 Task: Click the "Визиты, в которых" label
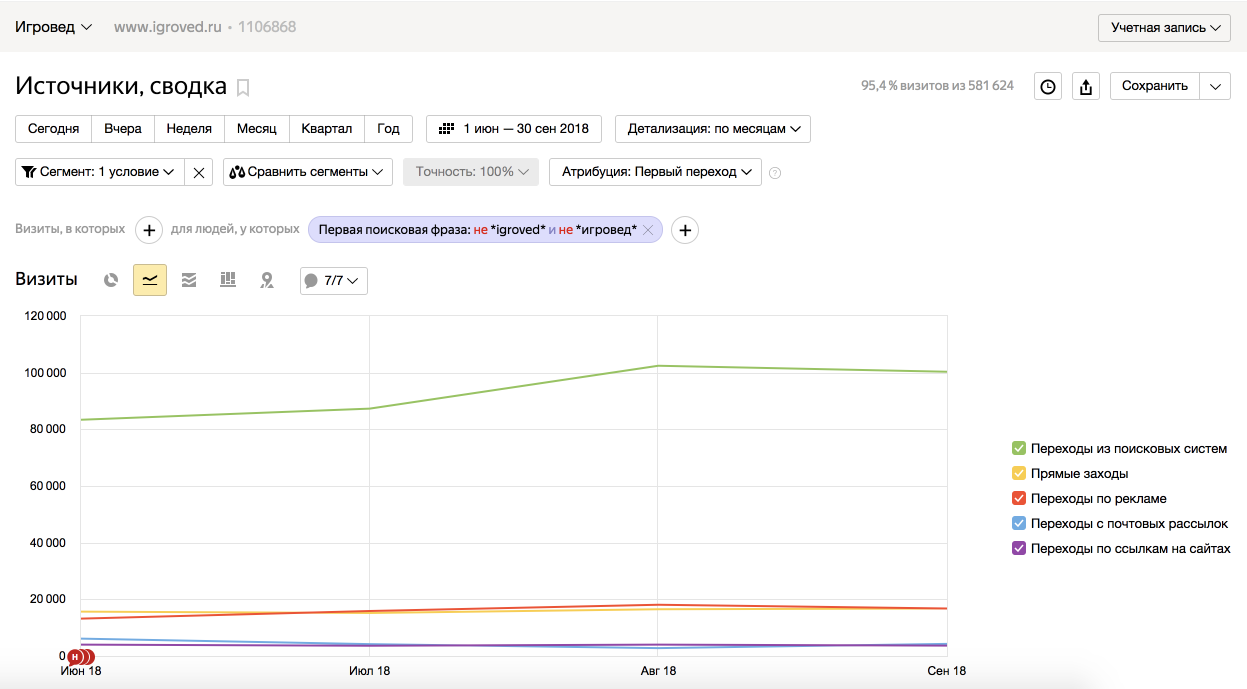click(70, 229)
